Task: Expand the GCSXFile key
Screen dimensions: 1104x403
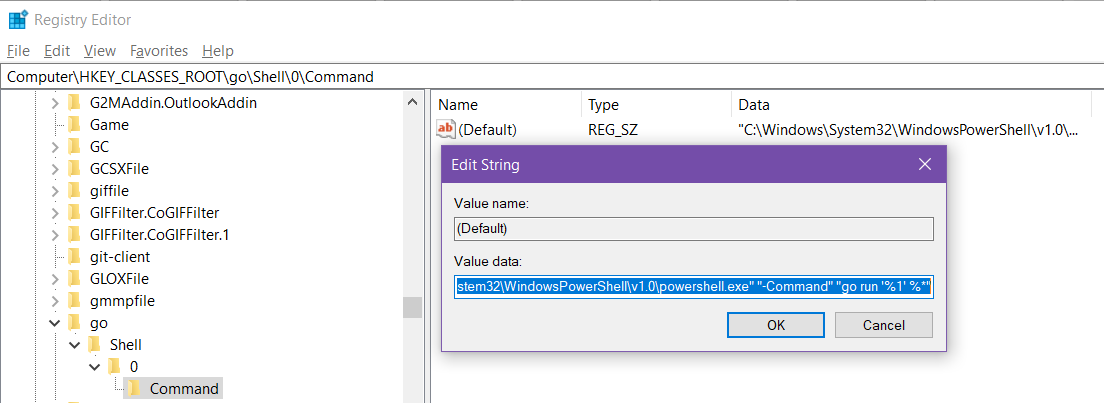Action: 55,169
